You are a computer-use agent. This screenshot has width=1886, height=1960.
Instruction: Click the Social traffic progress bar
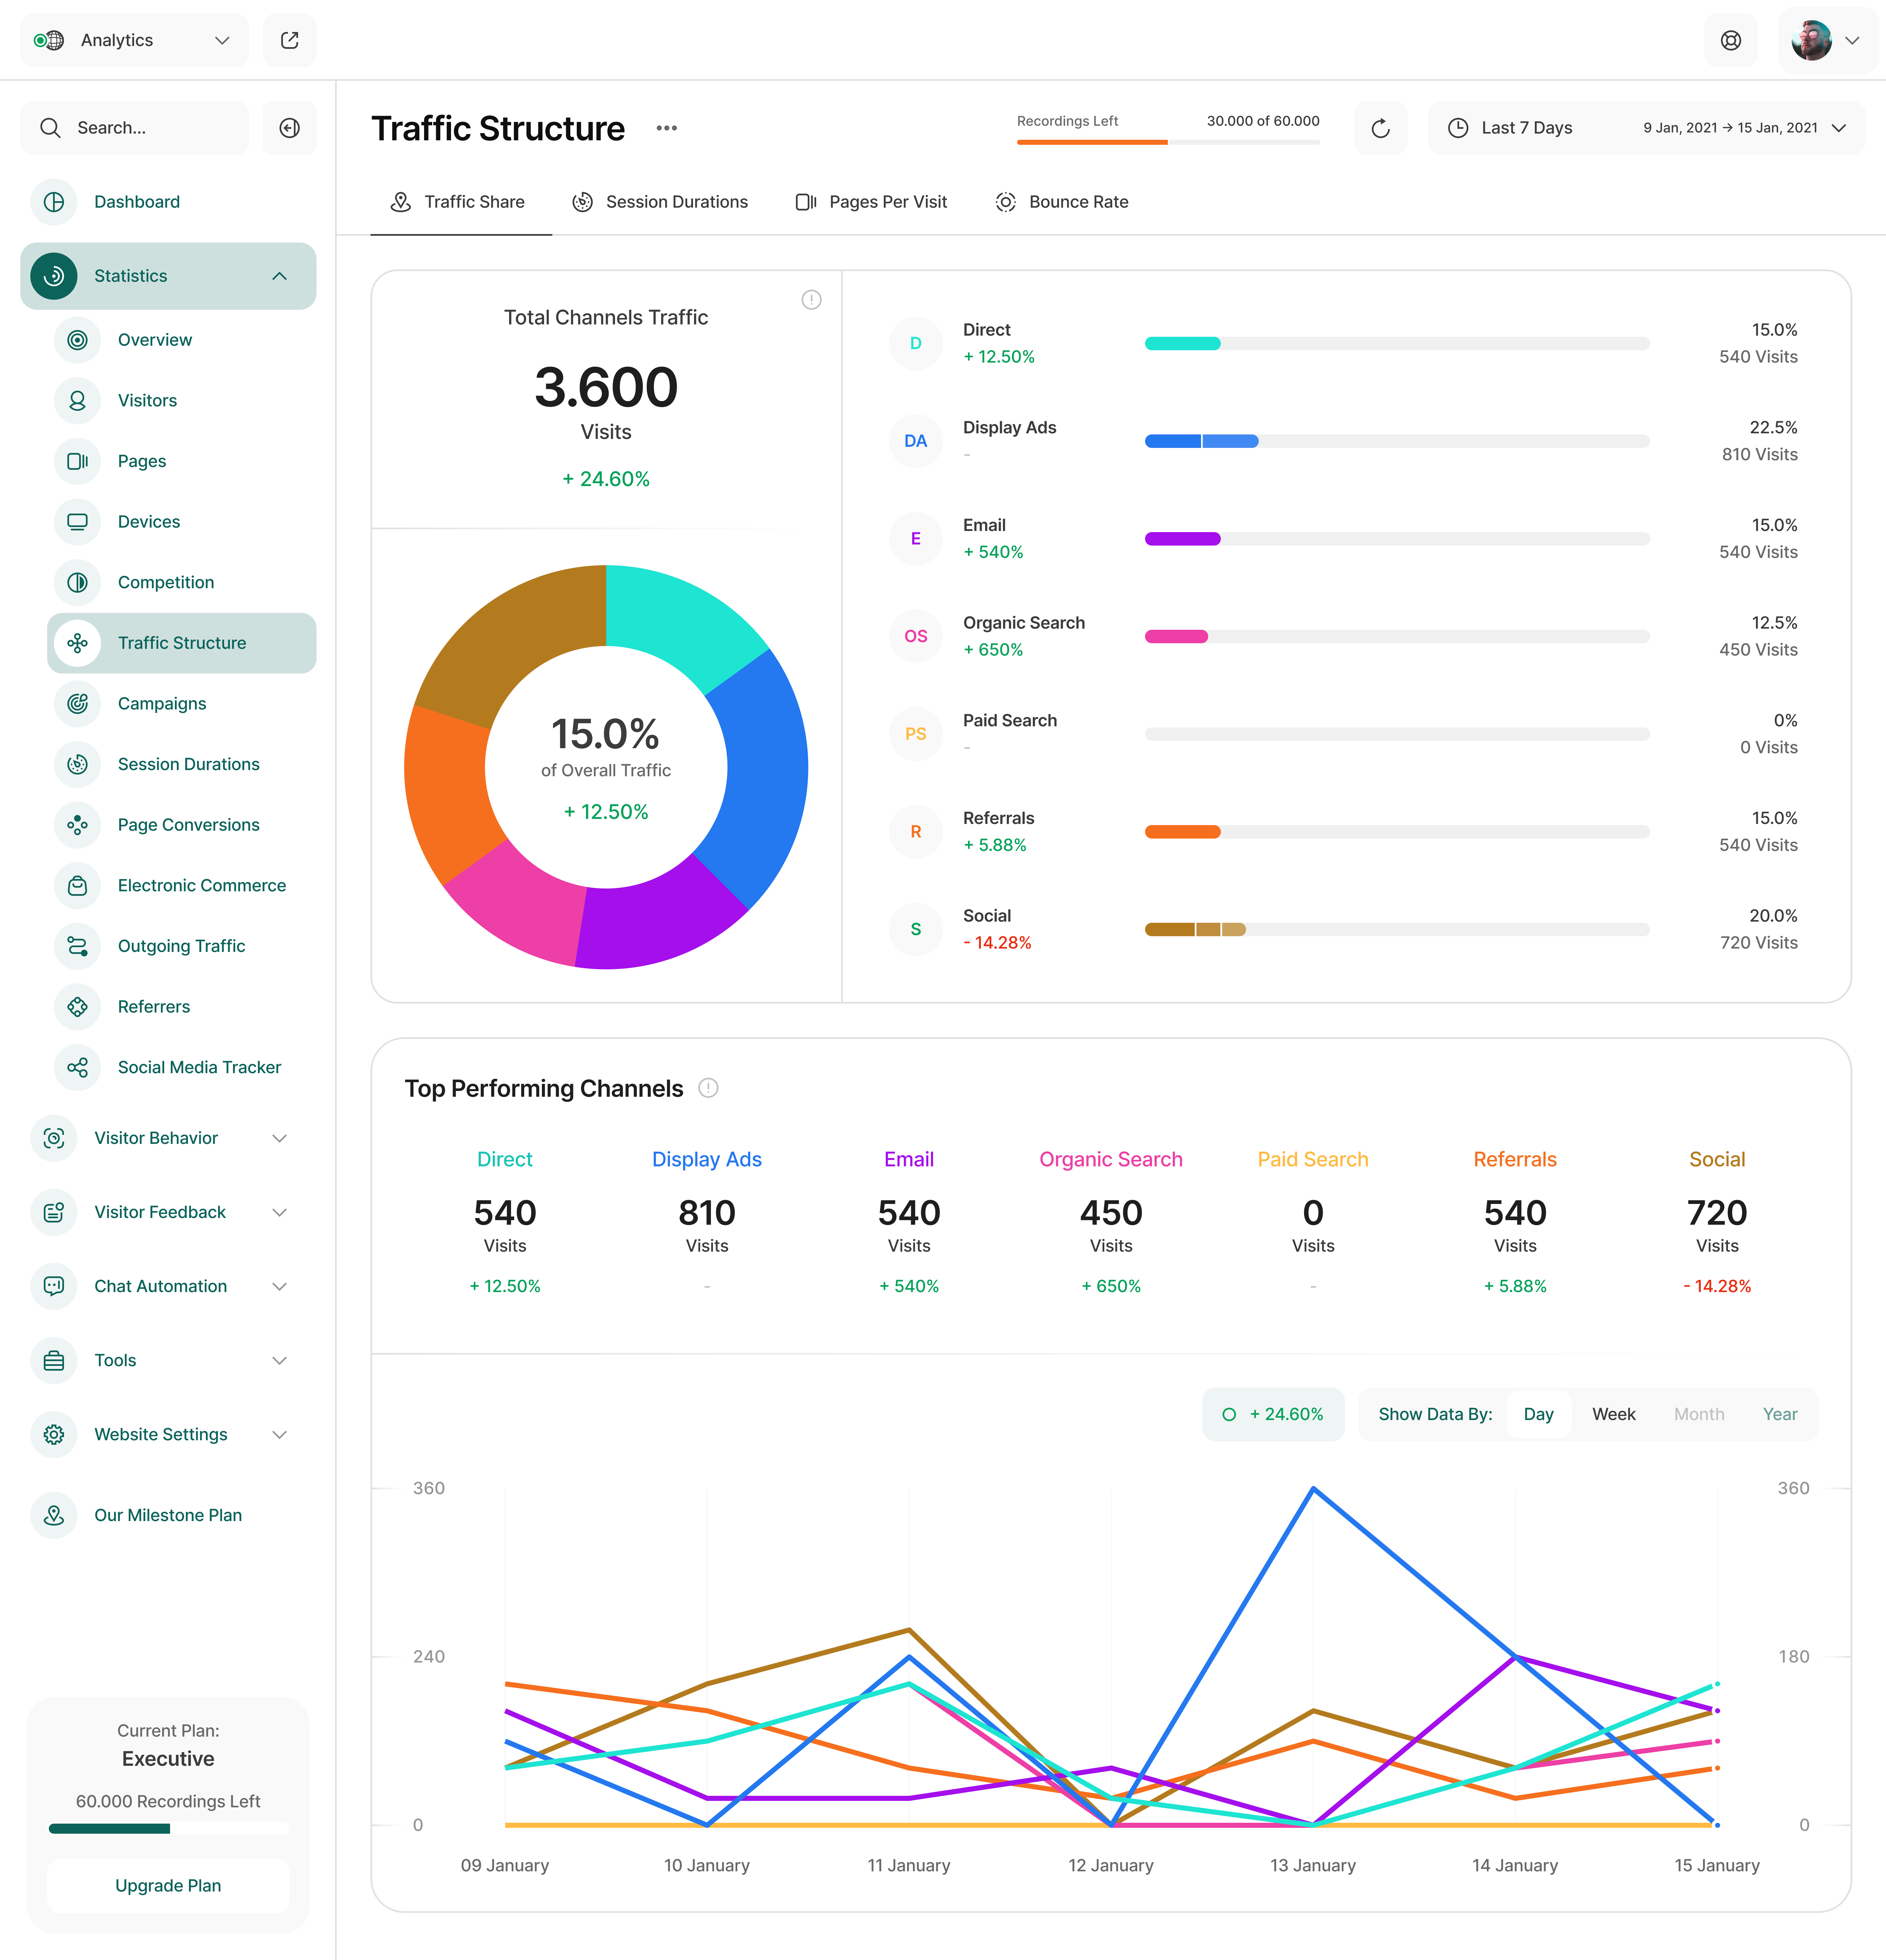(1397, 930)
